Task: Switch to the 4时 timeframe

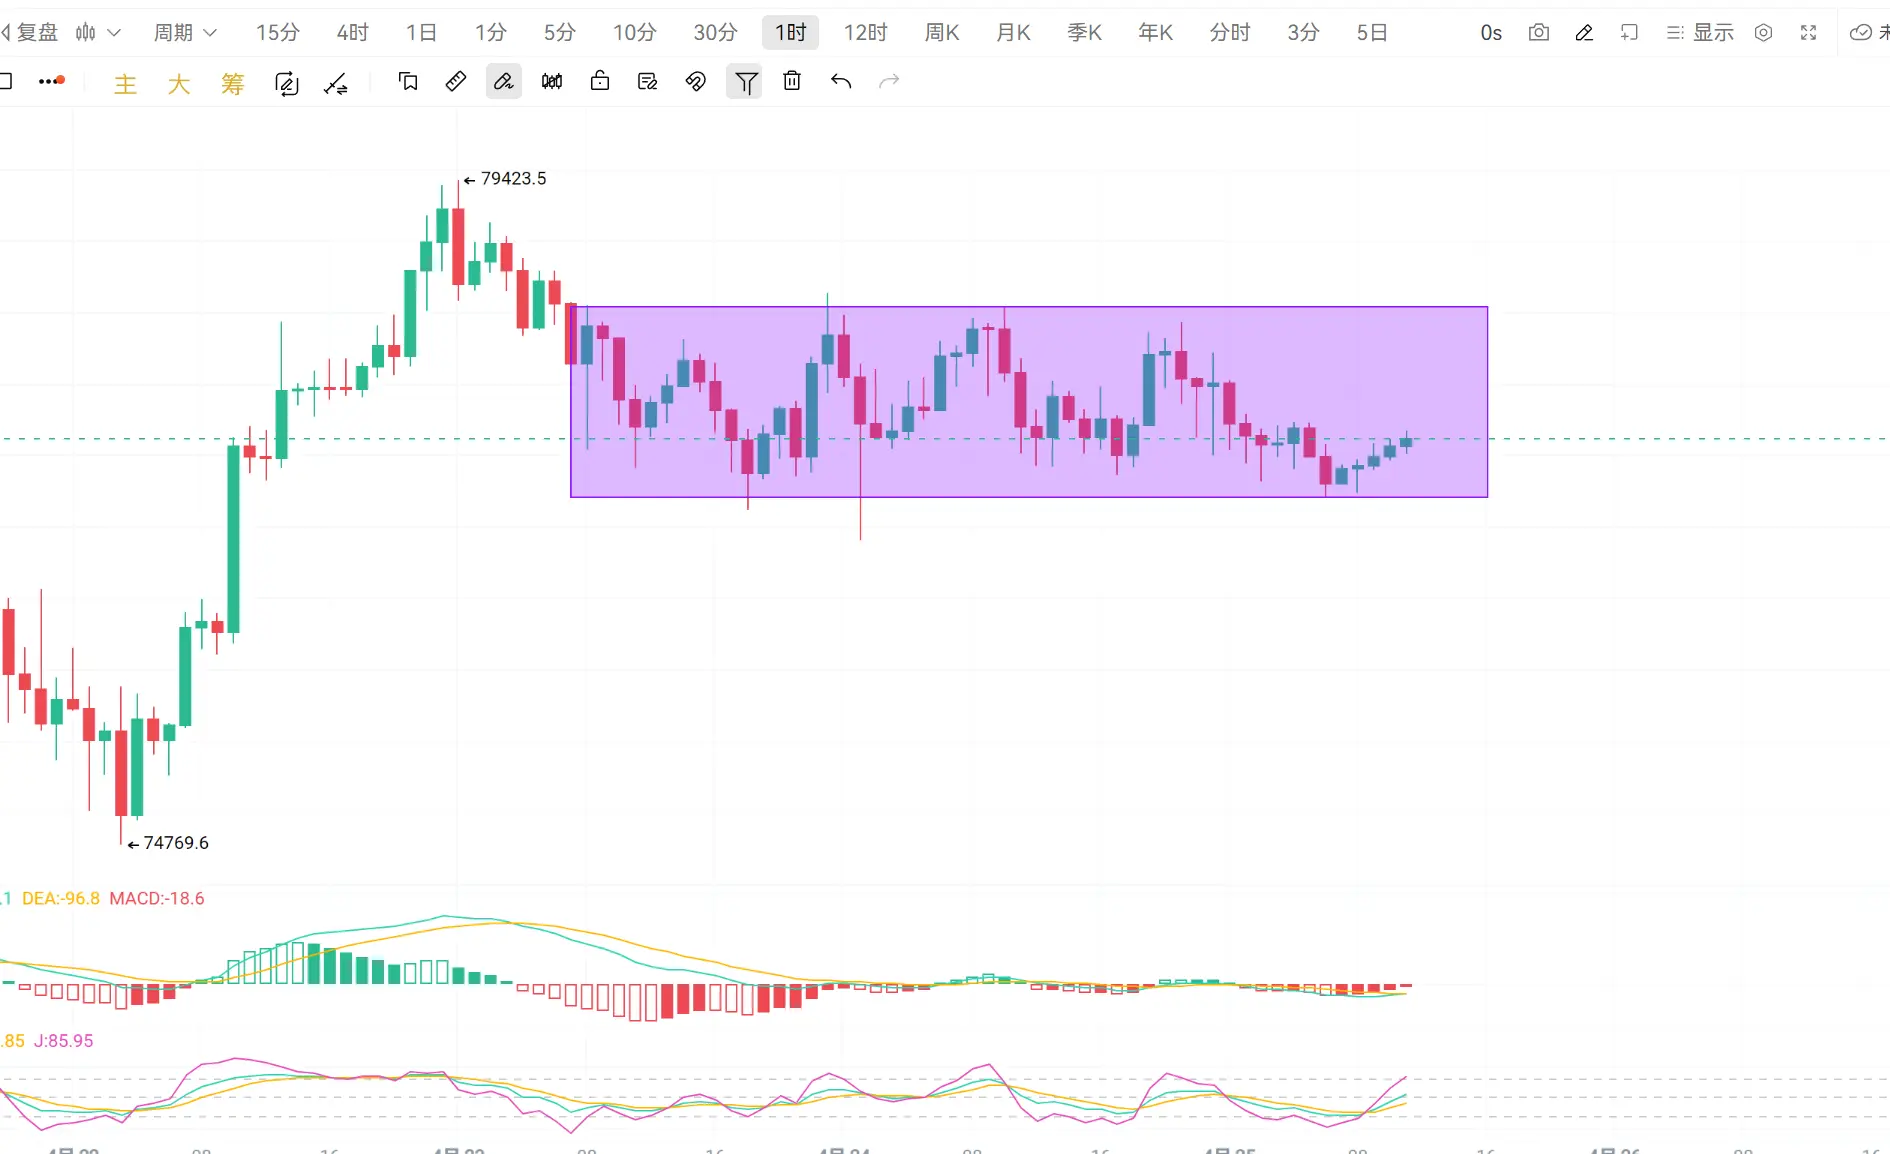Action: pyautogui.click(x=352, y=33)
